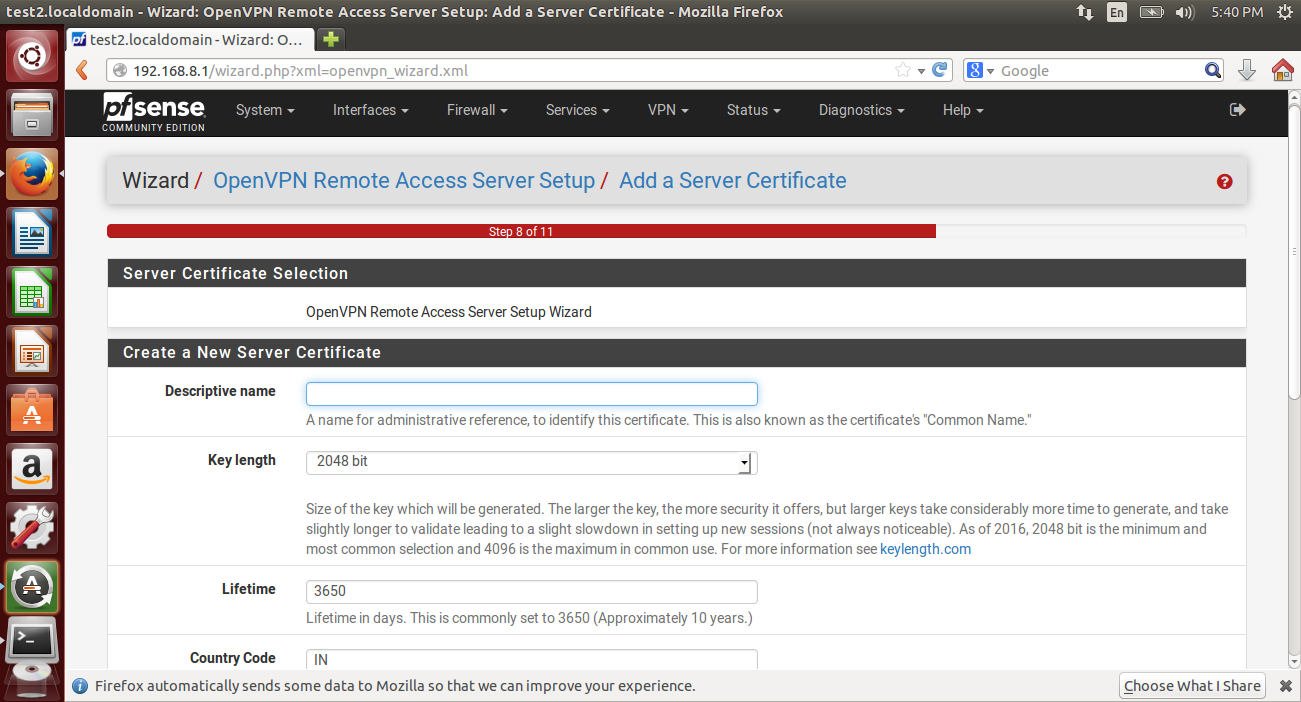Click Add a Server Certificate breadcrumb

coord(733,181)
